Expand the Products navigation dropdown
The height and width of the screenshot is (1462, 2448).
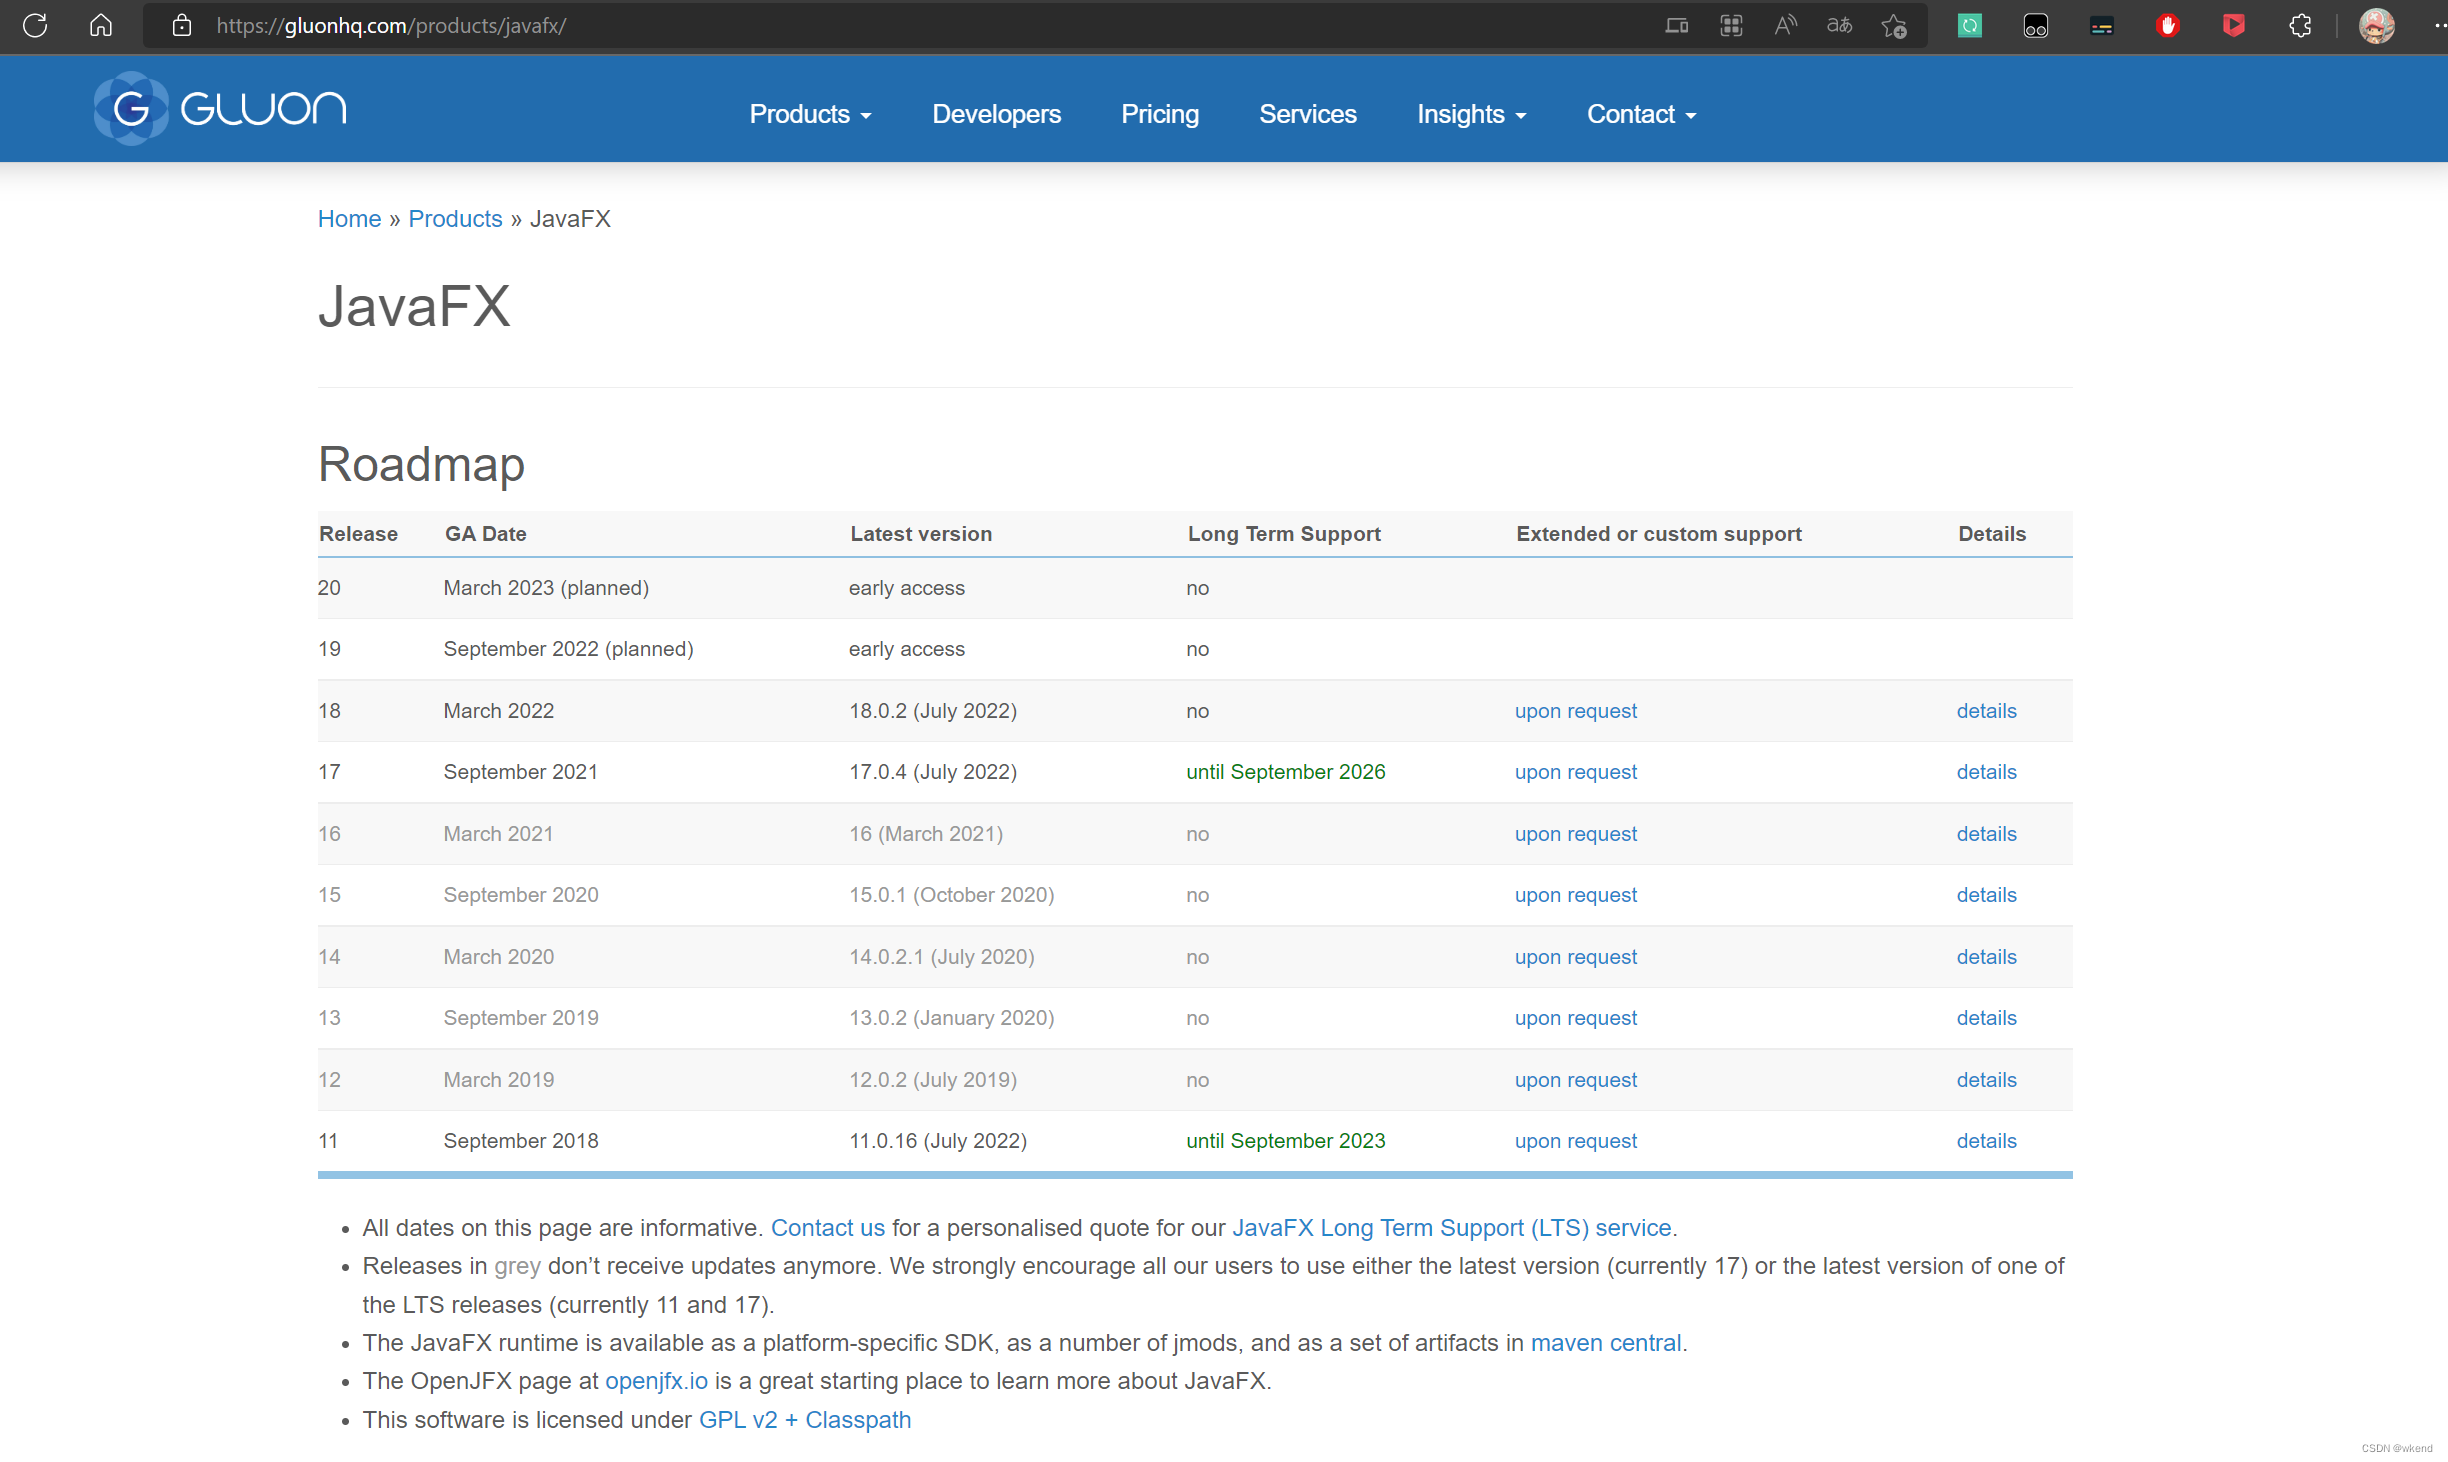pos(810,114)
